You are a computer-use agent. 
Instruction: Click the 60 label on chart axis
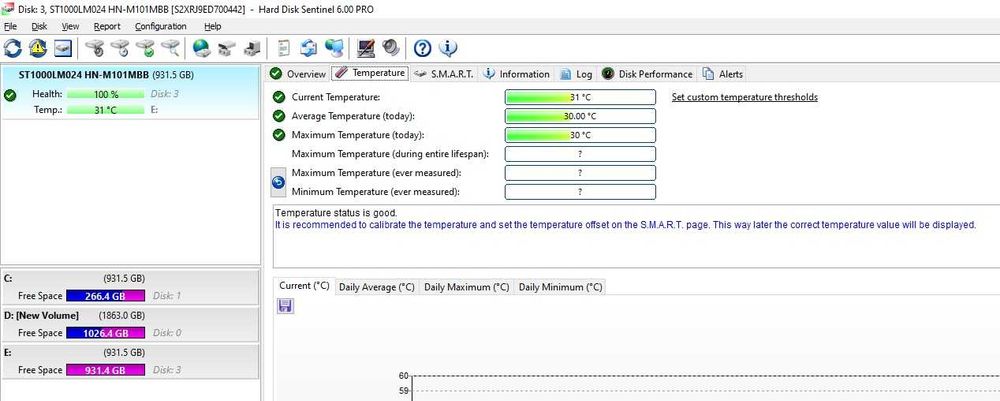[403, 375]
